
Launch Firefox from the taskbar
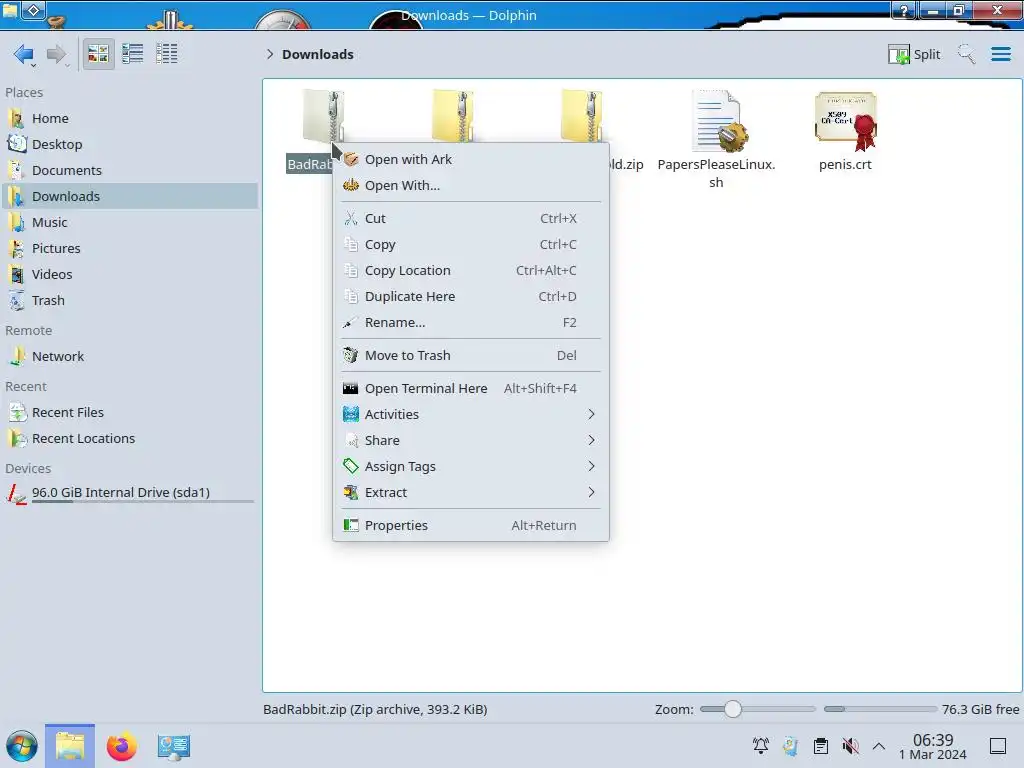pos(121,746)
